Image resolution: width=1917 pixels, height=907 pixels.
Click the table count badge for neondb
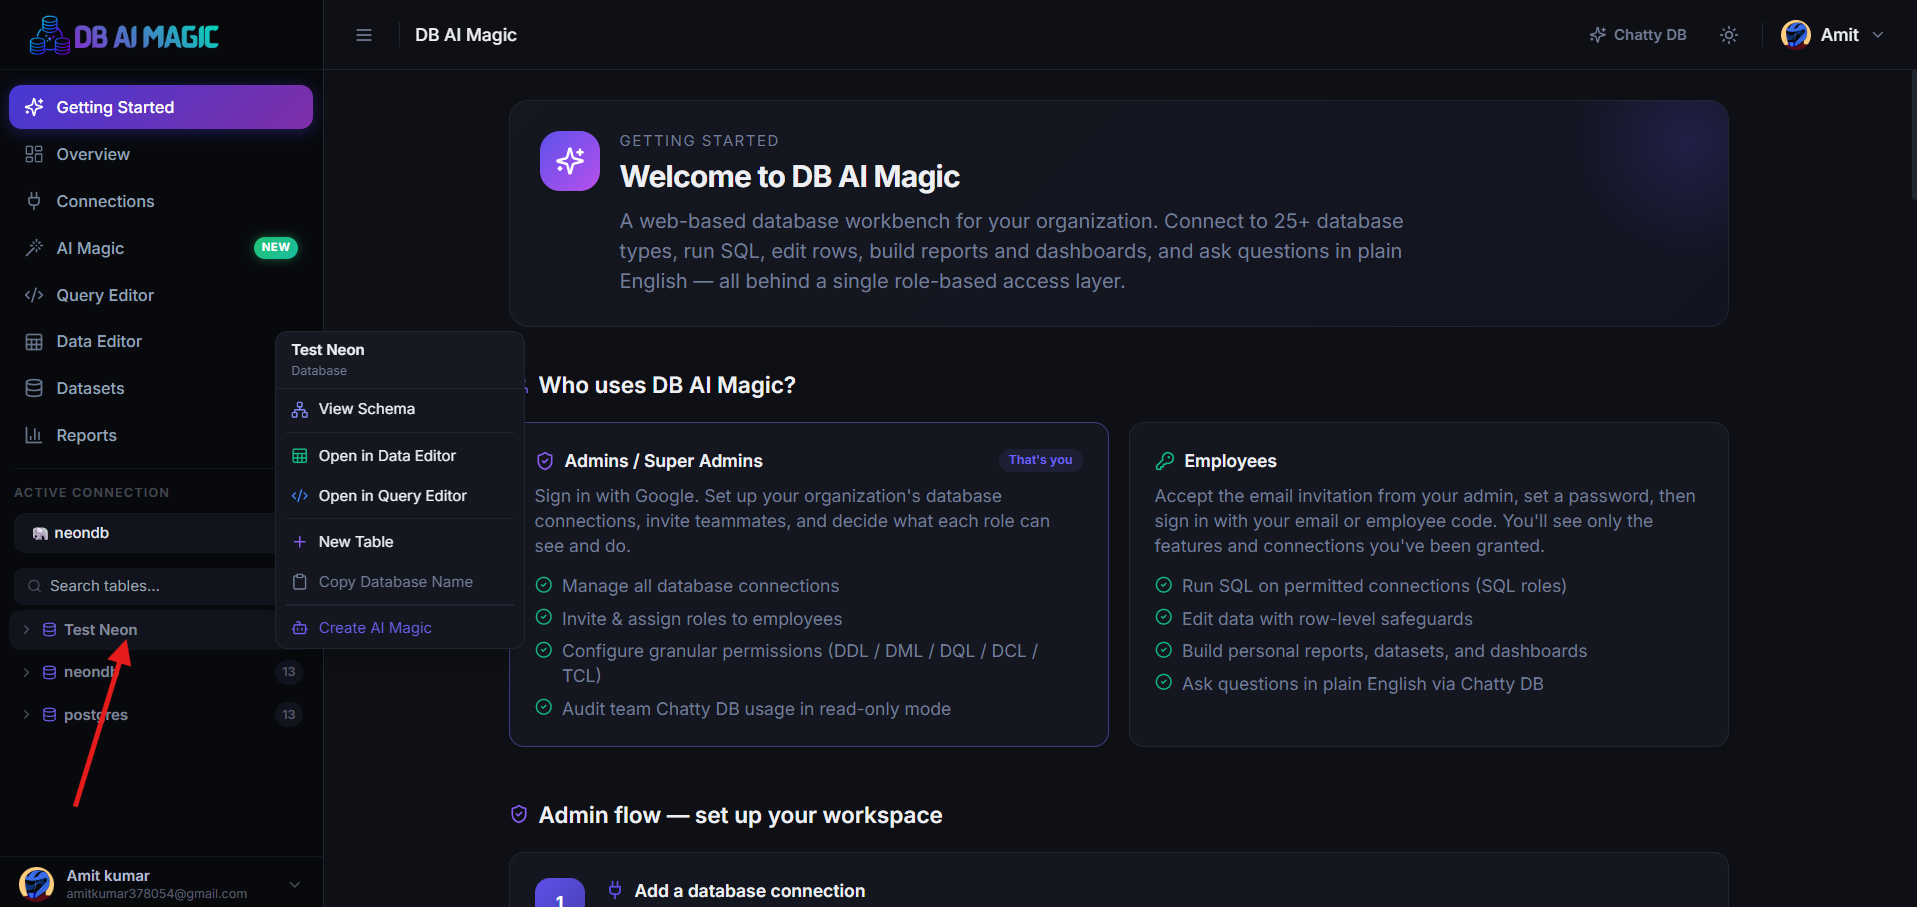pyautogui.click(x=289, y=672)
